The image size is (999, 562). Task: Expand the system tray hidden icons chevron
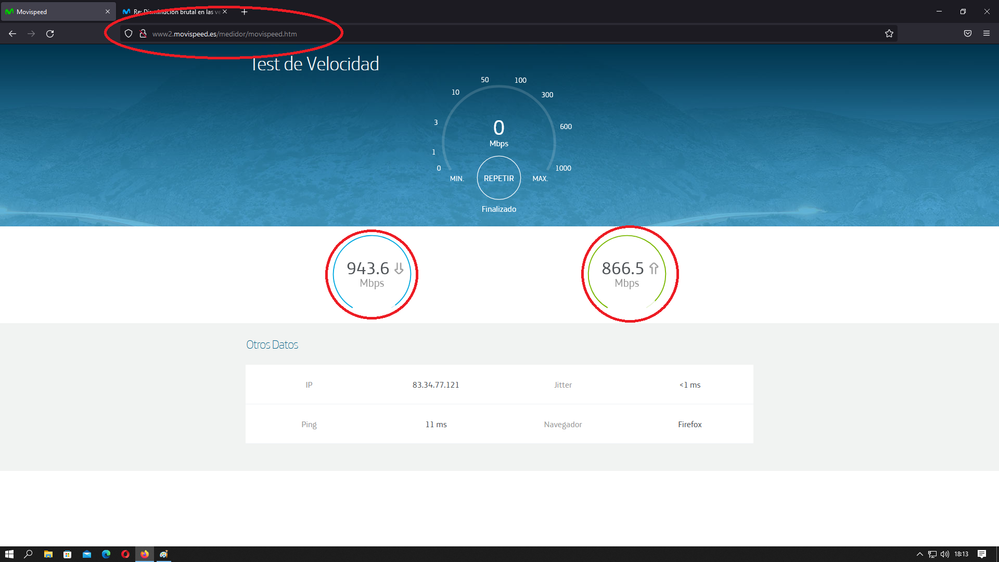pyautogui.click(x=919, y=553)
